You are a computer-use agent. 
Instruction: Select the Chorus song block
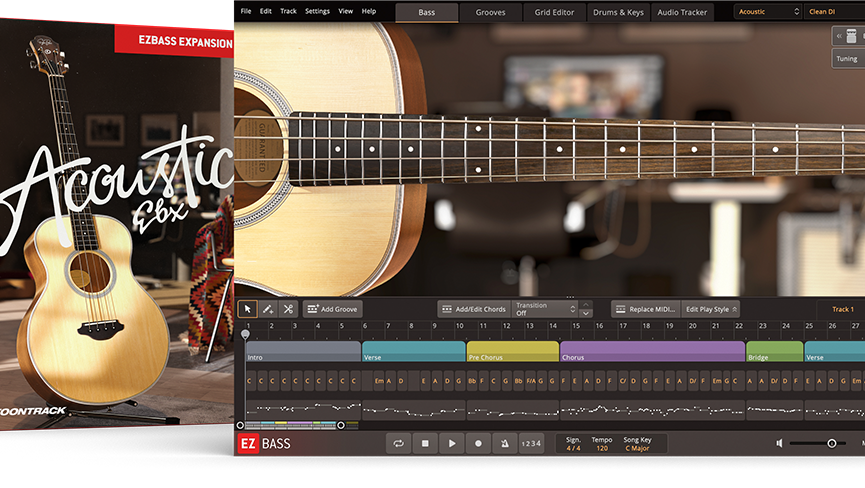pyautogui.click(x=652, y=351)
